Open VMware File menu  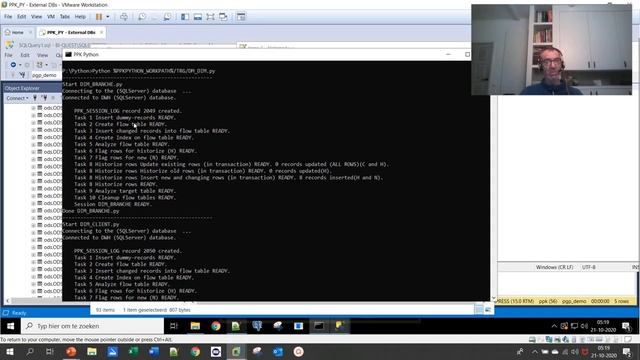coord(8,17)
